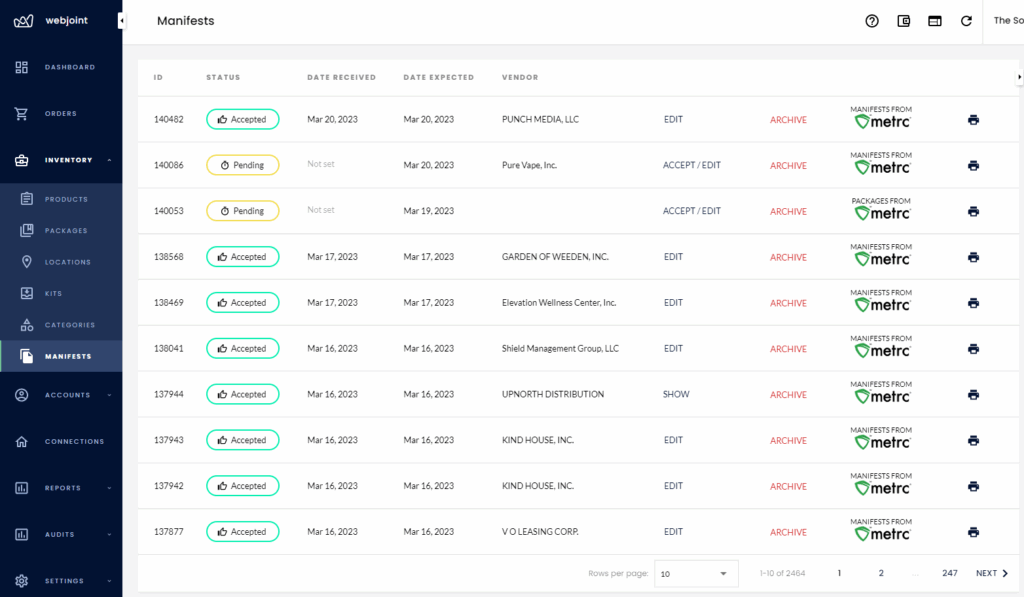
Task: Go to Packages in Inventory submenu
Action: [x=66, y=231]
